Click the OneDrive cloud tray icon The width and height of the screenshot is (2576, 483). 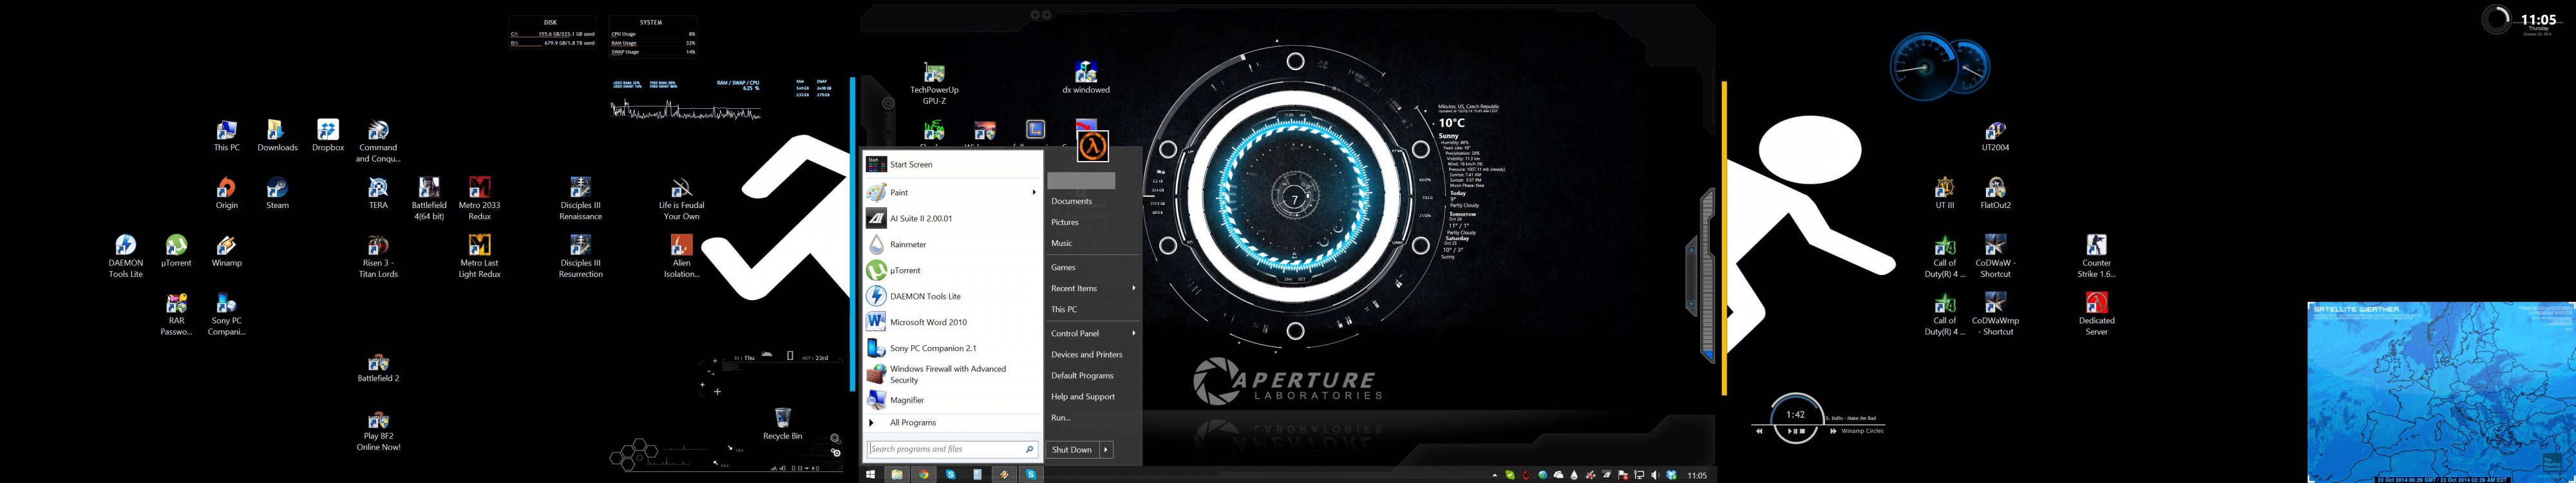1558,475
